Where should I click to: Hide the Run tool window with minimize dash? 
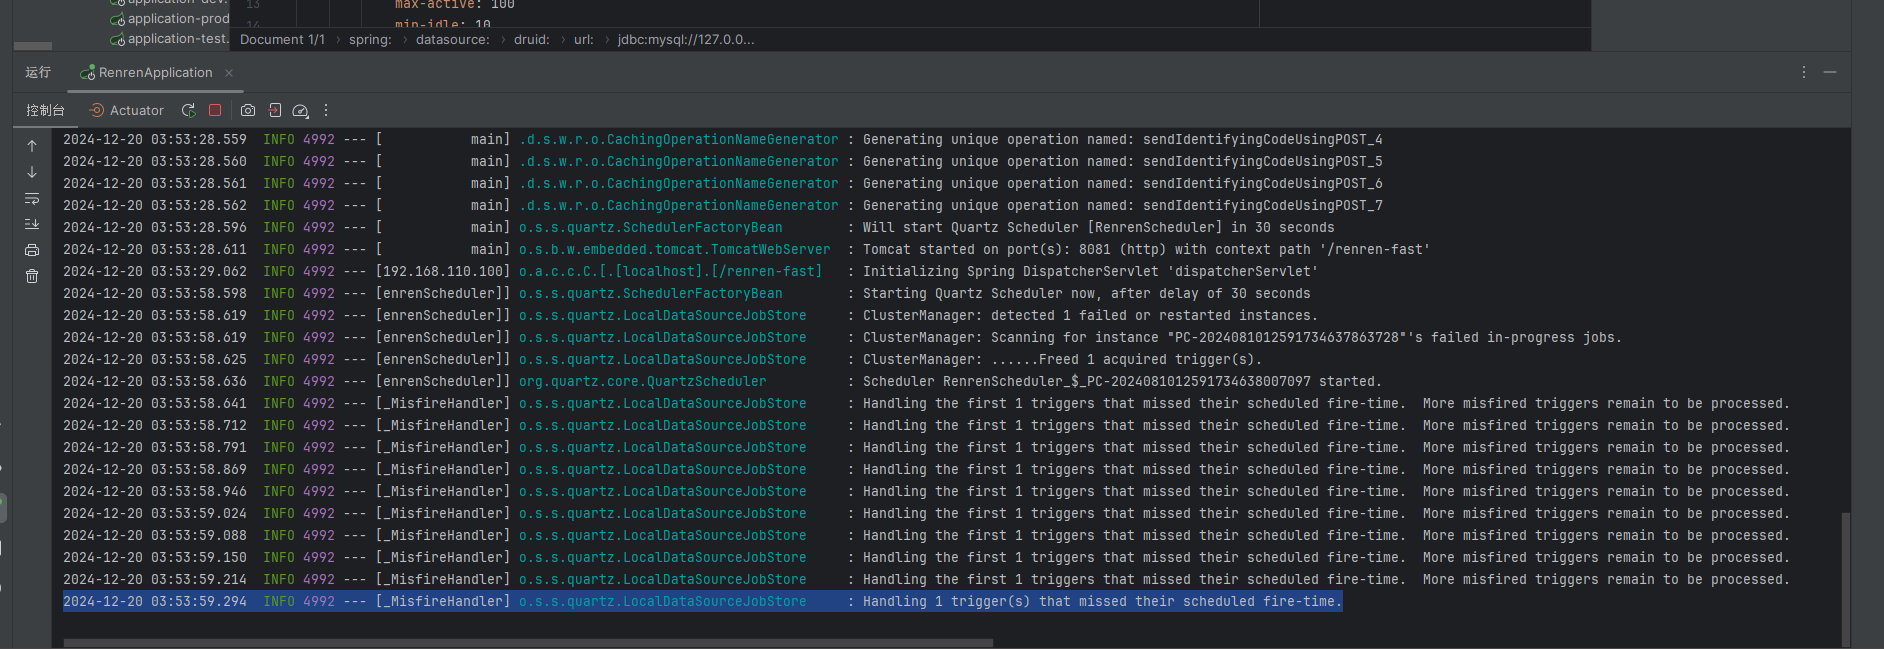pyautogui.click(x=1830, y=72)
